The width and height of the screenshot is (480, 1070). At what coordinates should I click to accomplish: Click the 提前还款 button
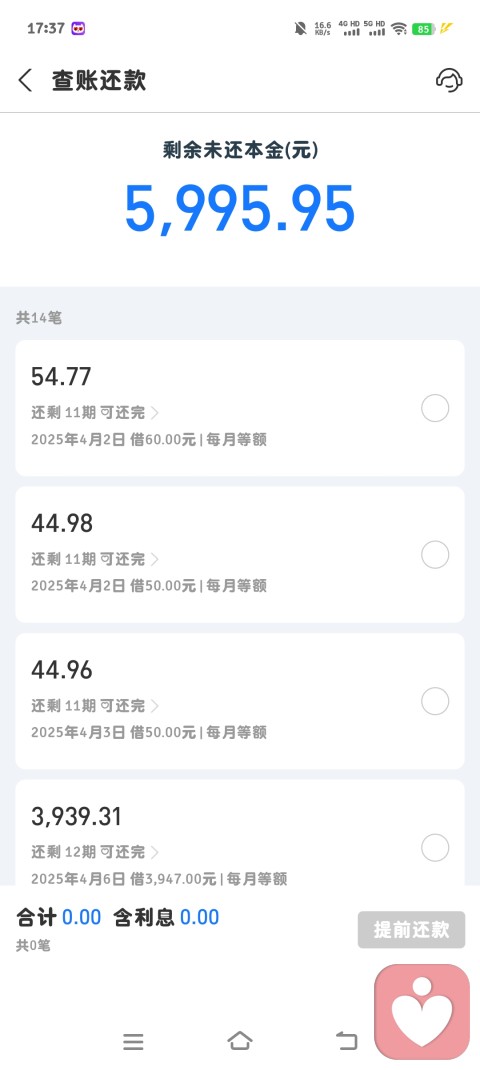click(411, 929)
